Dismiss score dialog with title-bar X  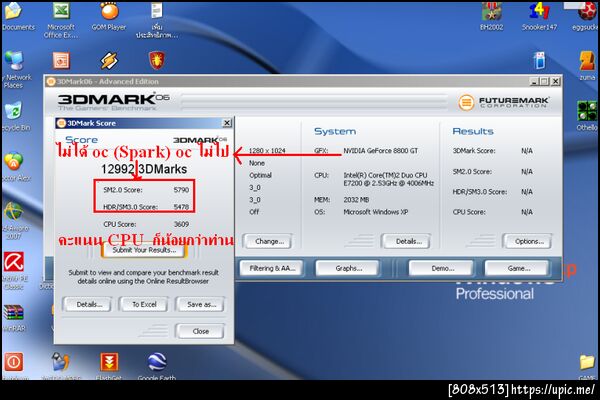point(227,123)
